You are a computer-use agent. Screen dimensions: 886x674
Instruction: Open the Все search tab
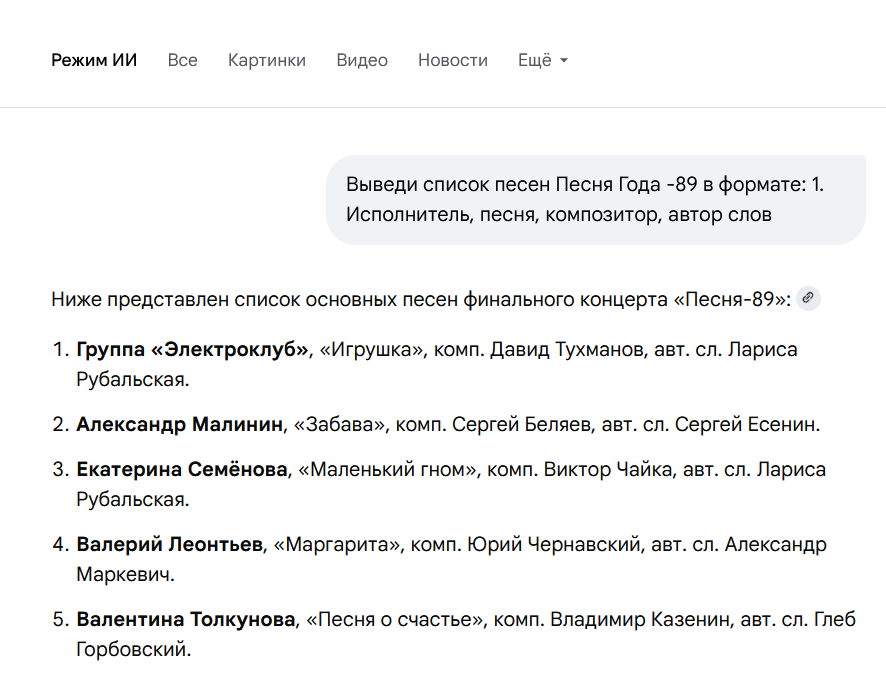point(182,60)
